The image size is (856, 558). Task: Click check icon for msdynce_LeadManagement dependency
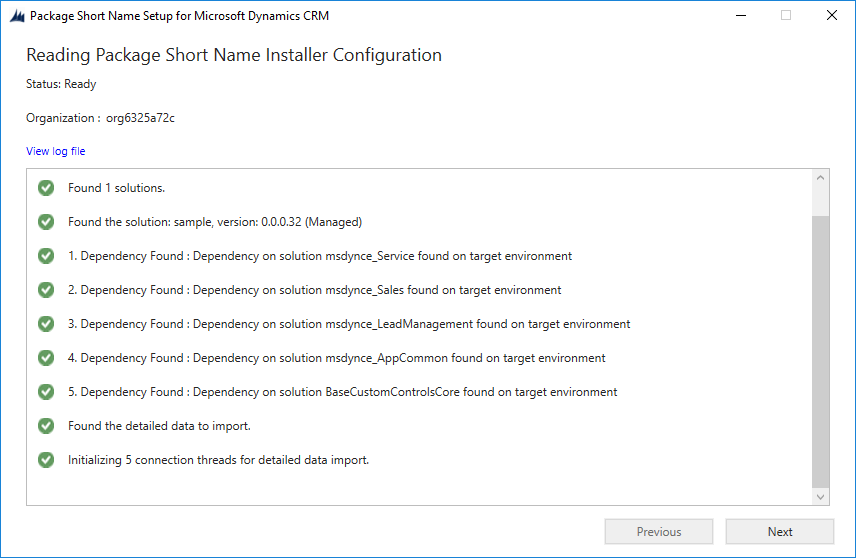[46, 324]
